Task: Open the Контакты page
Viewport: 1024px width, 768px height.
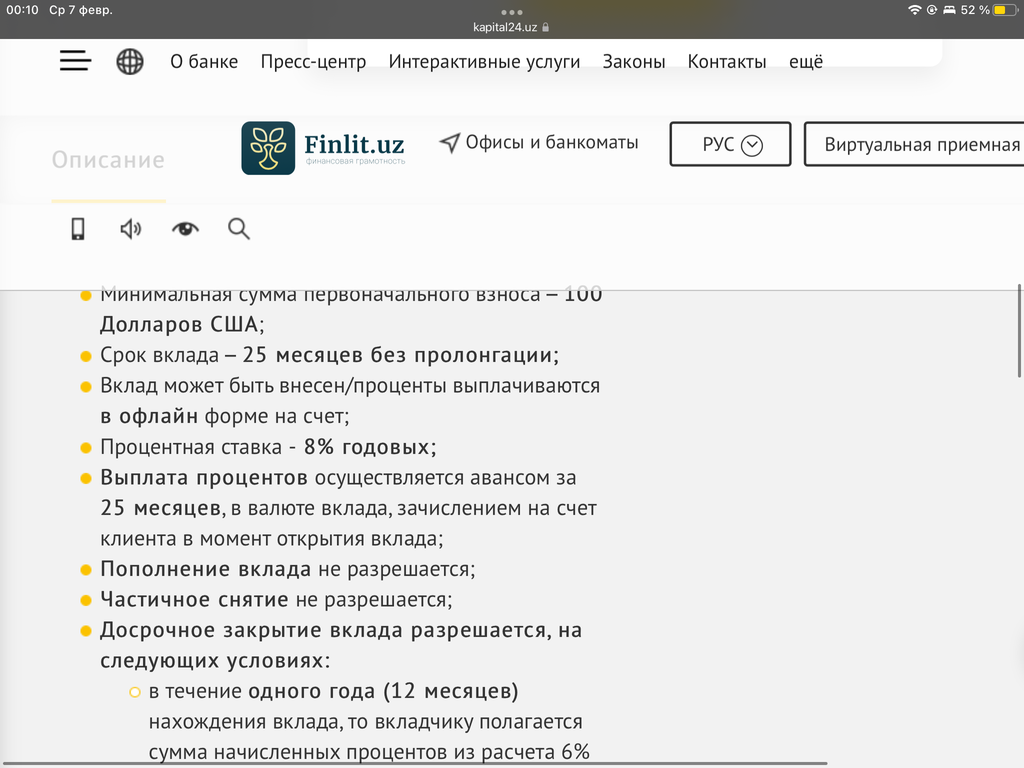Action: click(x=727, y=62)
